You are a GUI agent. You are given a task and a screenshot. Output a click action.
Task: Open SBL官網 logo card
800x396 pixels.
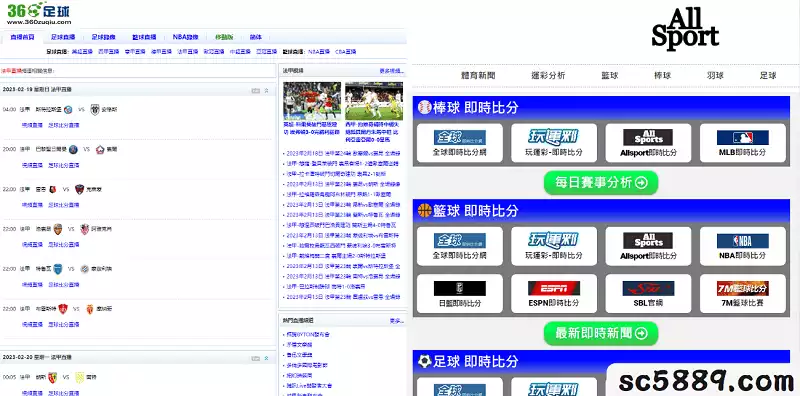click(648, 293)
